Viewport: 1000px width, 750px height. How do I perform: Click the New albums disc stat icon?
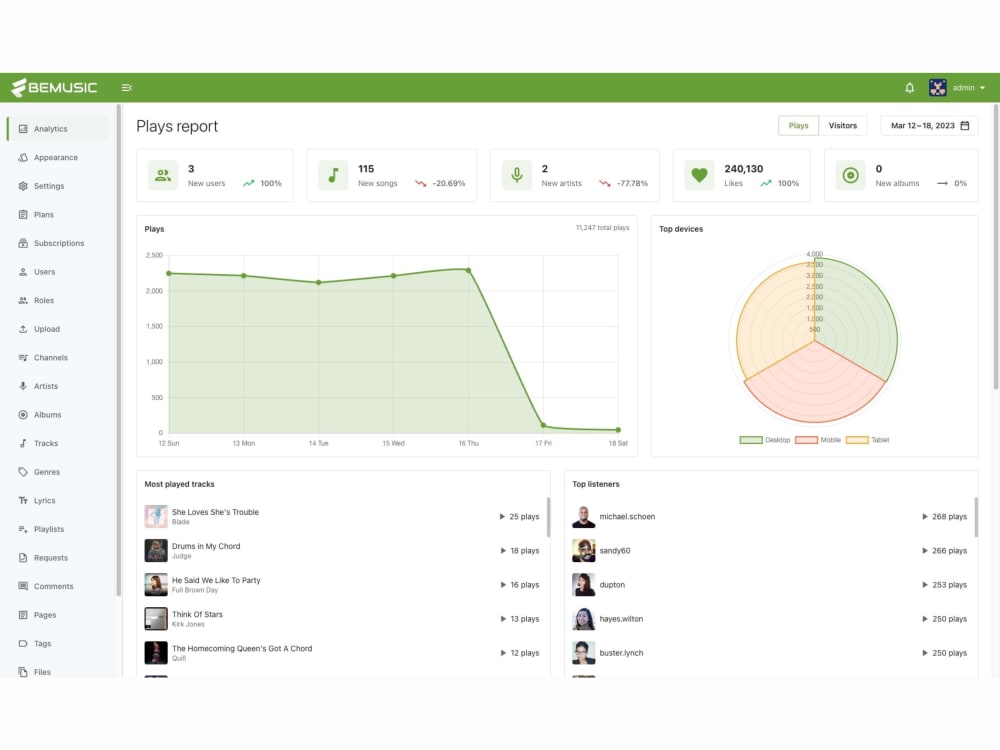[x=851, y=175]
